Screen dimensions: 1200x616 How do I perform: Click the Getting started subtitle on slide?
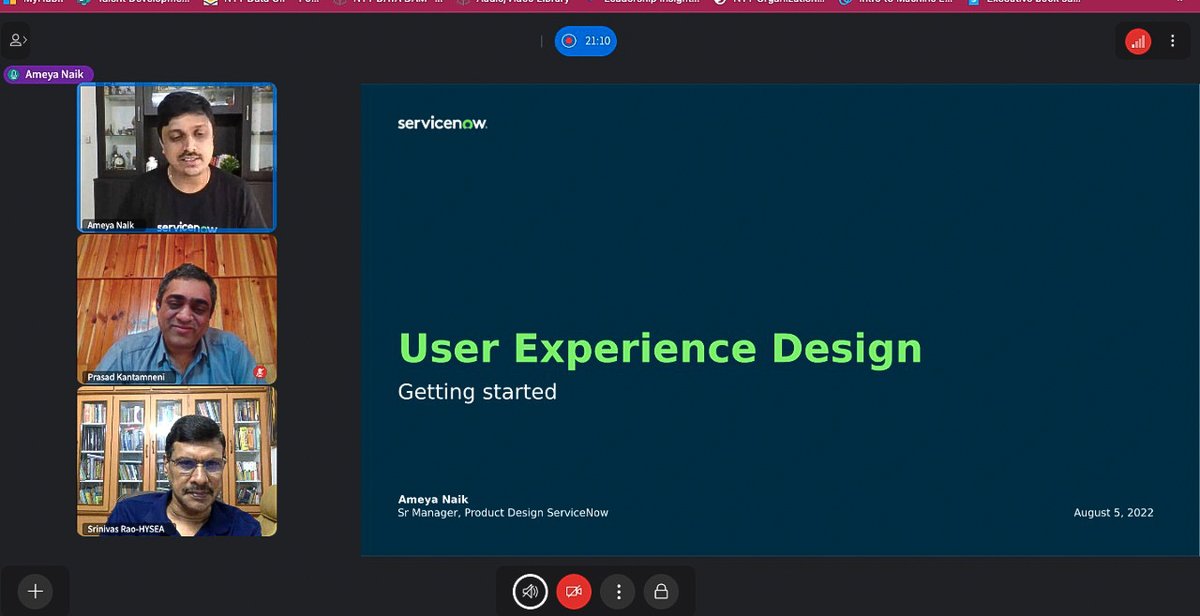coord(477,392)
